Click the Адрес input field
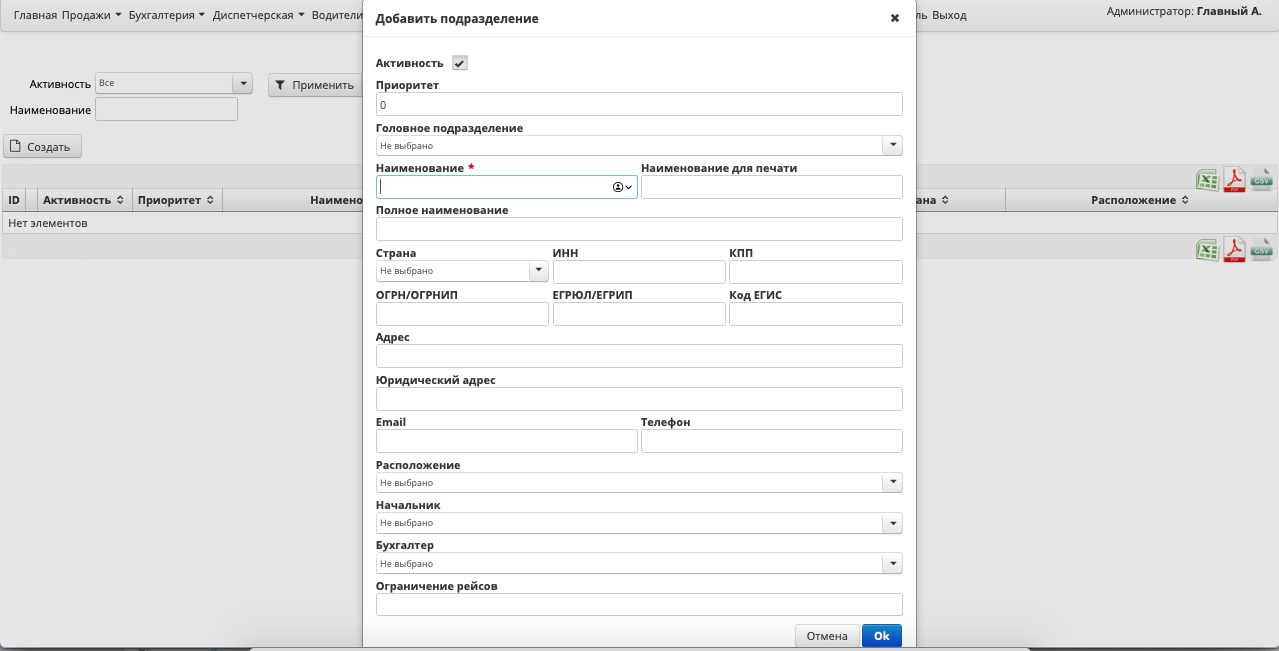This screenshot has width=1279, height=651. (639, 356)
